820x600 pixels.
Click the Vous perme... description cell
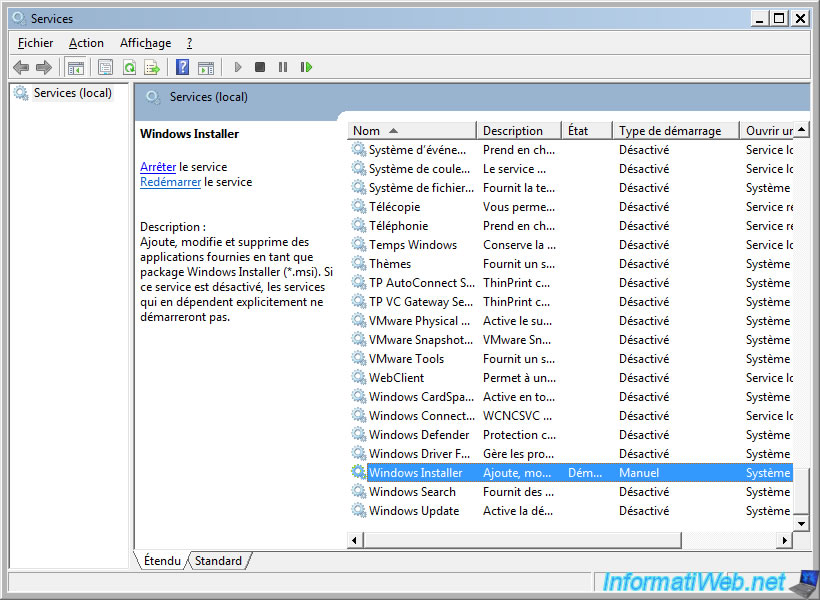519,207
